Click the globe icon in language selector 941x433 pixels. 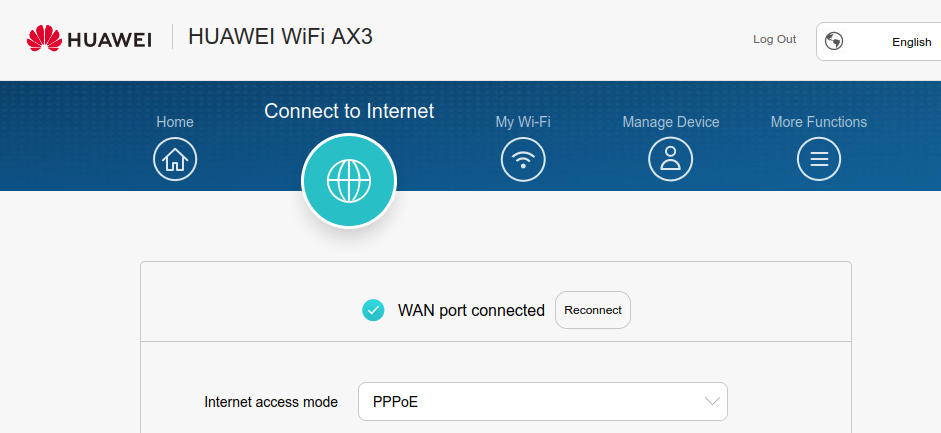tap(834, 41)
